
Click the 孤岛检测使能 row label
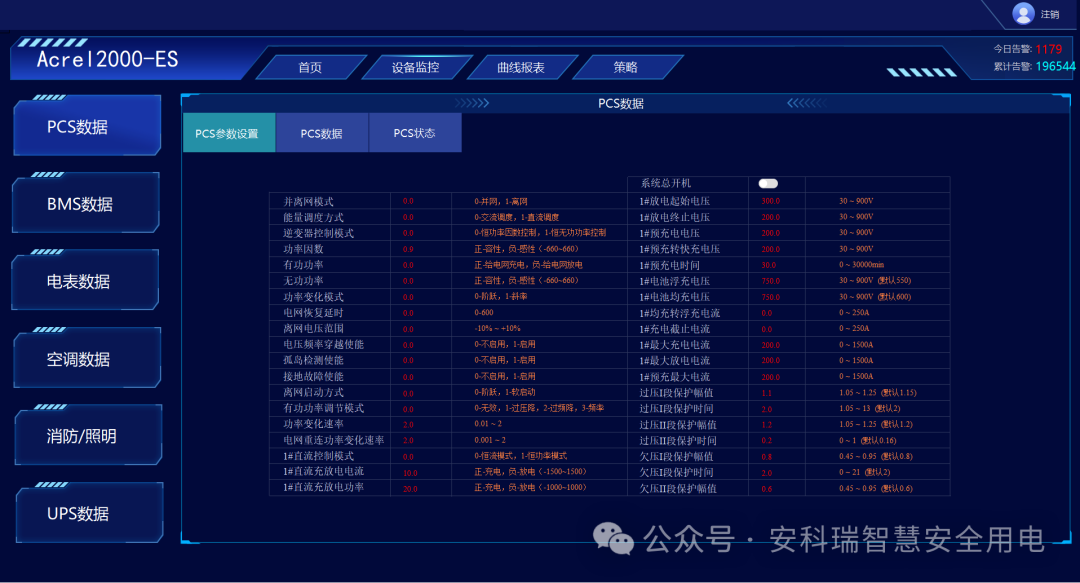tap(313, 360)
